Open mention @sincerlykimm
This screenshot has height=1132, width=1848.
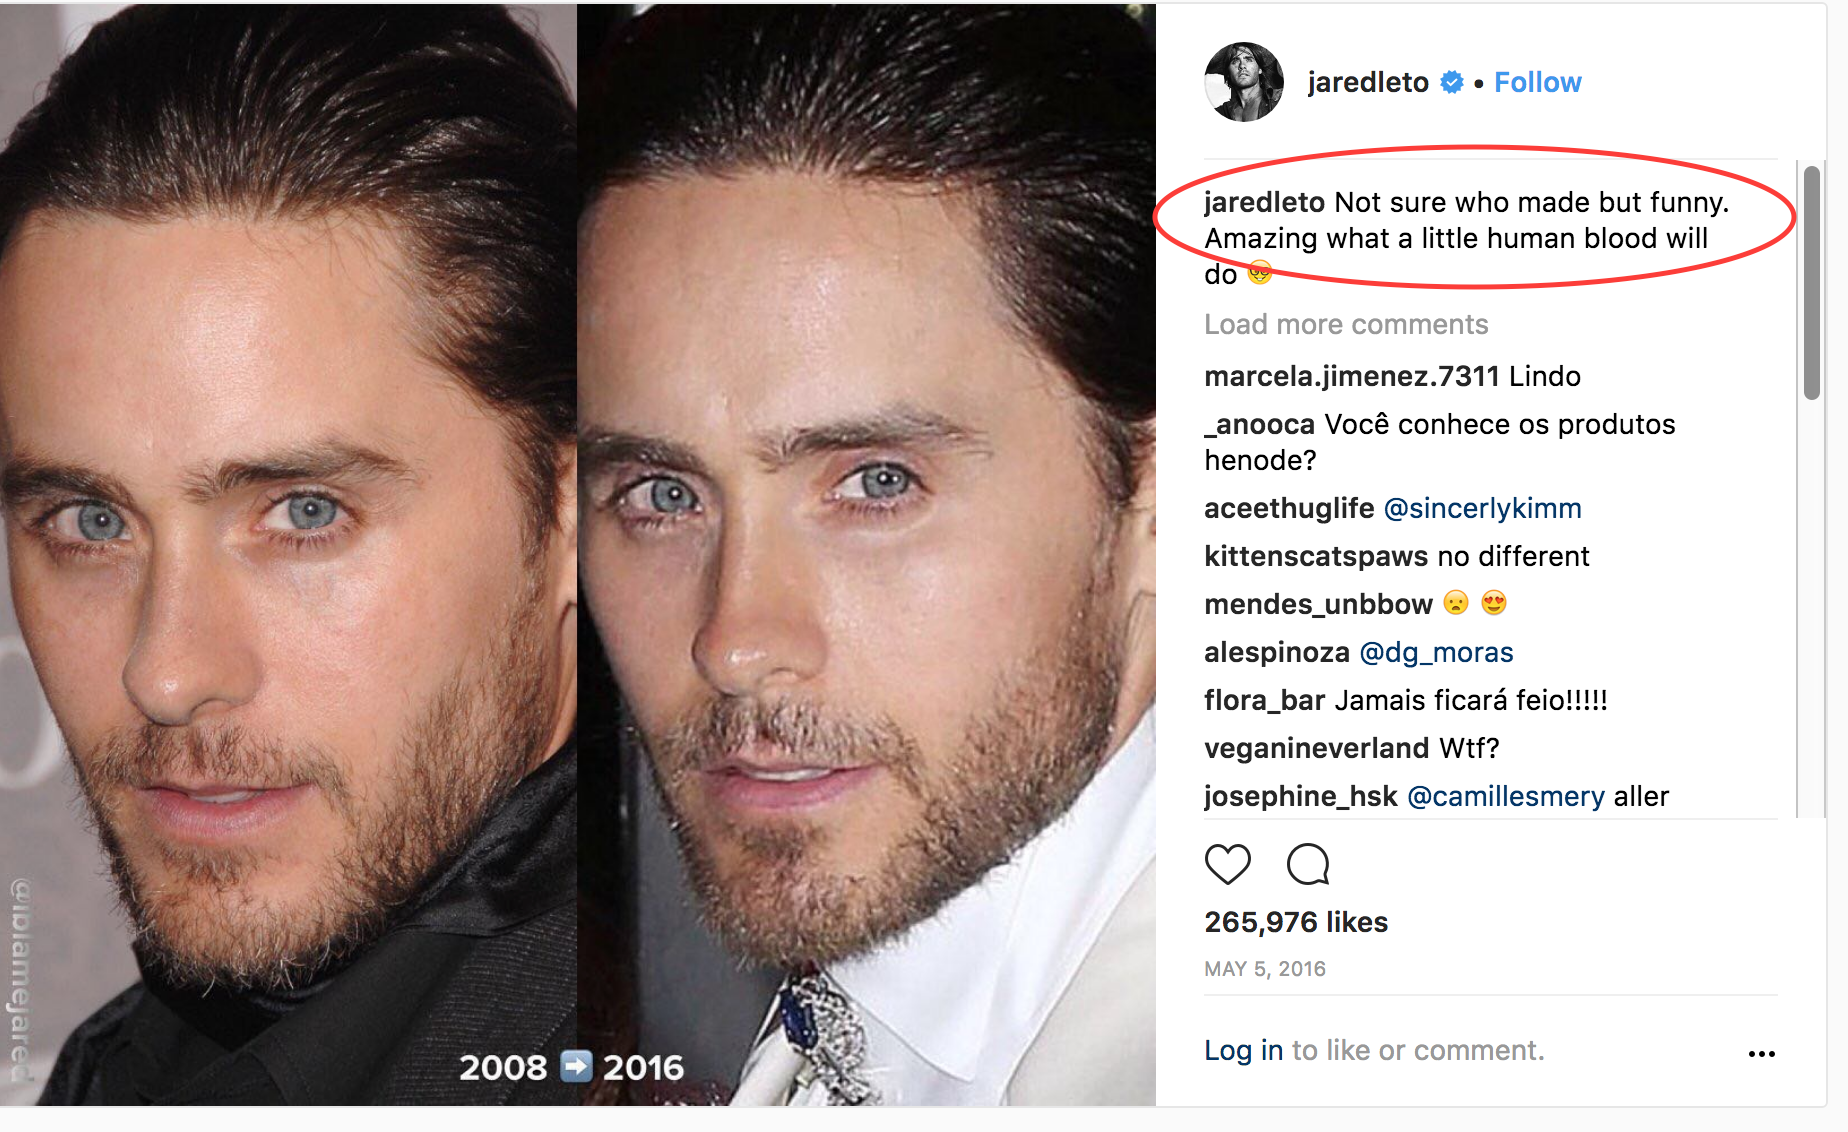coord(1482,508)
